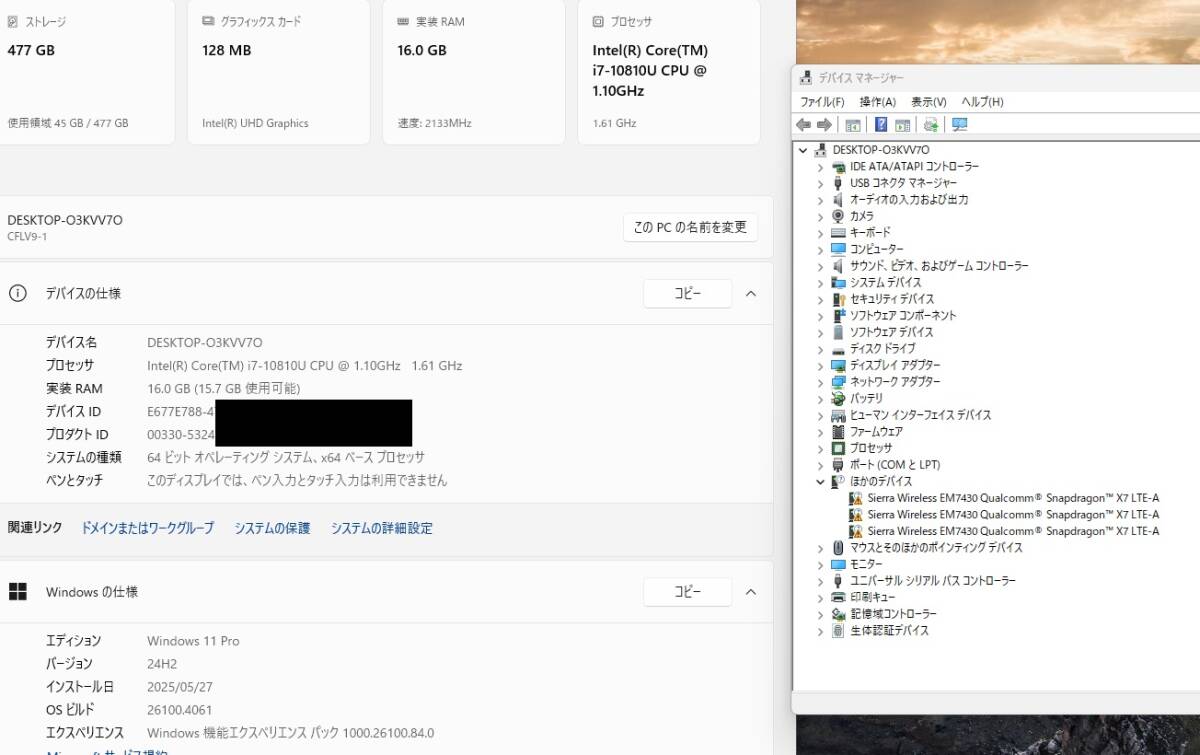
Task: Expand the ディスク ドライブ node
Action: click(821, 349)
